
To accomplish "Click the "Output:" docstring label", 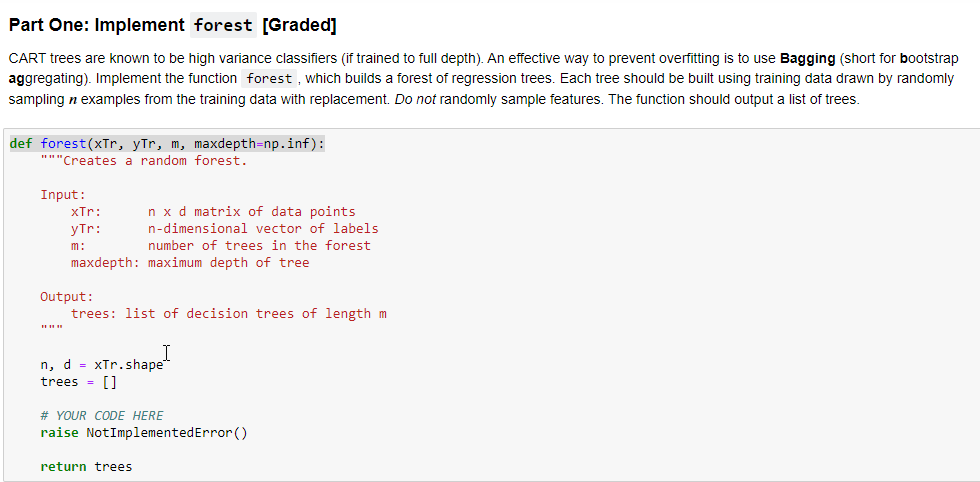I will pyautogui.click(x=67, y=296).
